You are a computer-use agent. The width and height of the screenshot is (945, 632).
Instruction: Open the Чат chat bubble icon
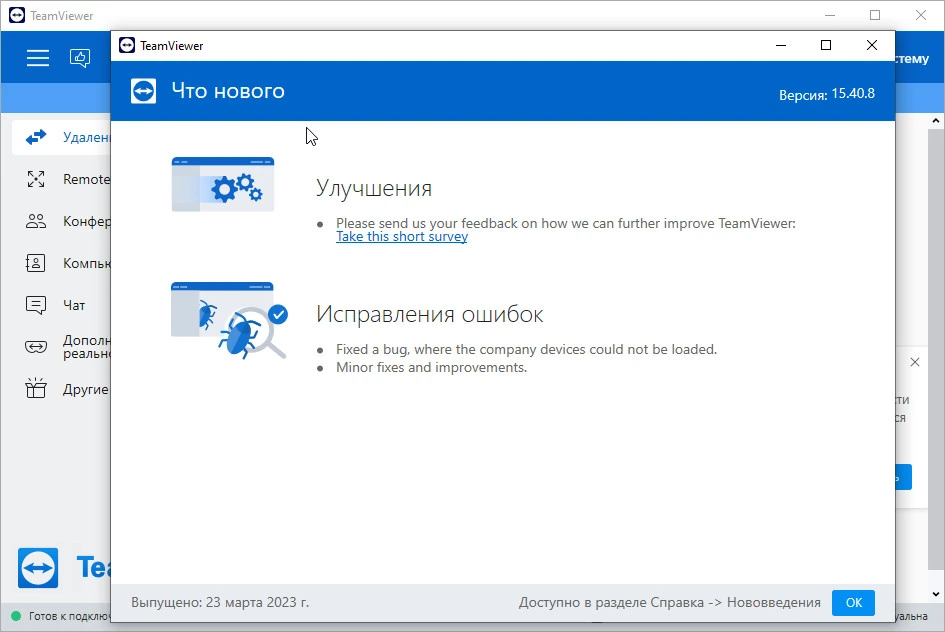pyautogui.click(x=36, y=305)
